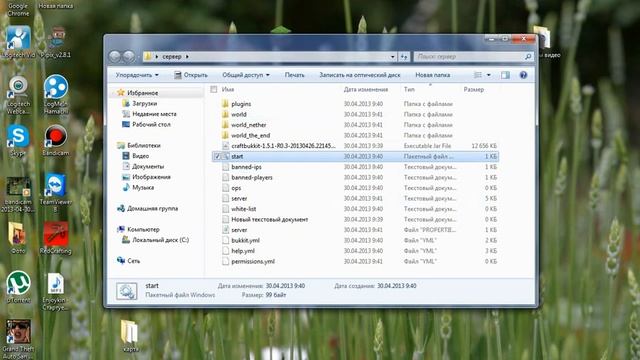Click the Forward navigation arrow in Explorer
This screenshot has width=640, height=360.
click(x=129, y=56)
